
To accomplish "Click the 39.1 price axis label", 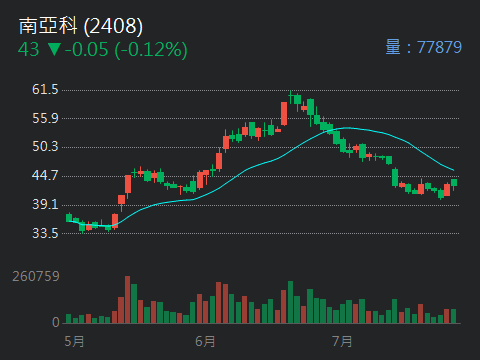I will pyautogui.click(x=45, y=204).
